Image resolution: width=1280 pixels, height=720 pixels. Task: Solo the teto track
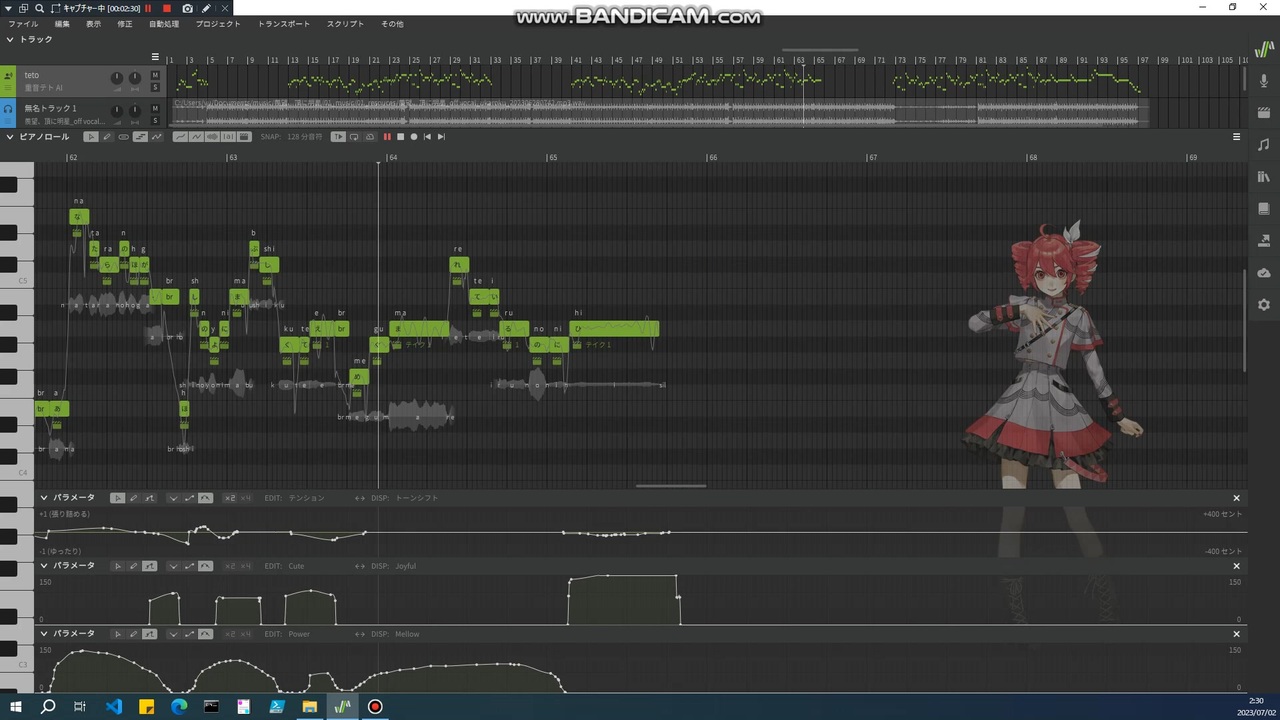[x=155, y=87]
